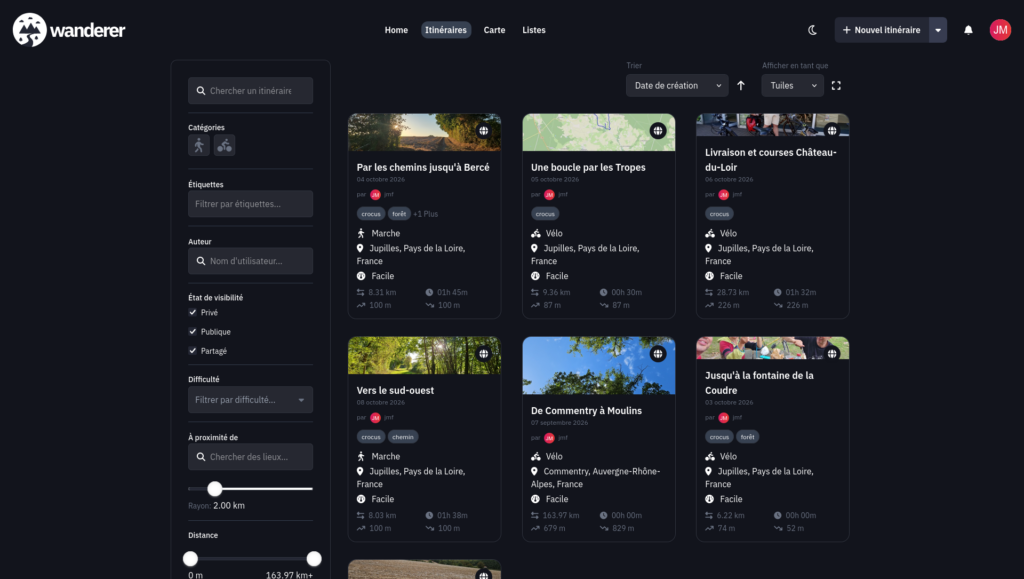Reverse sort order arrow

coord(741,86)
